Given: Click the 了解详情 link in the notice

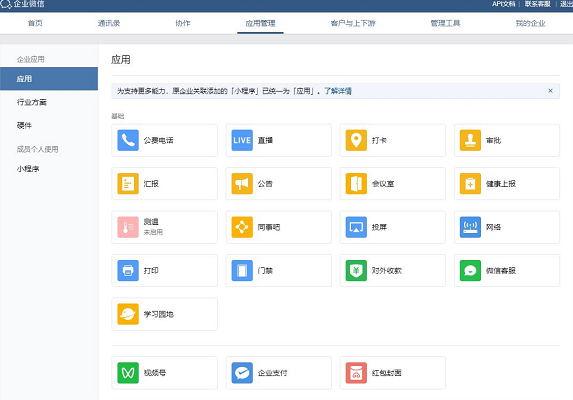Looking at the screenshot, I should (338, 91).
